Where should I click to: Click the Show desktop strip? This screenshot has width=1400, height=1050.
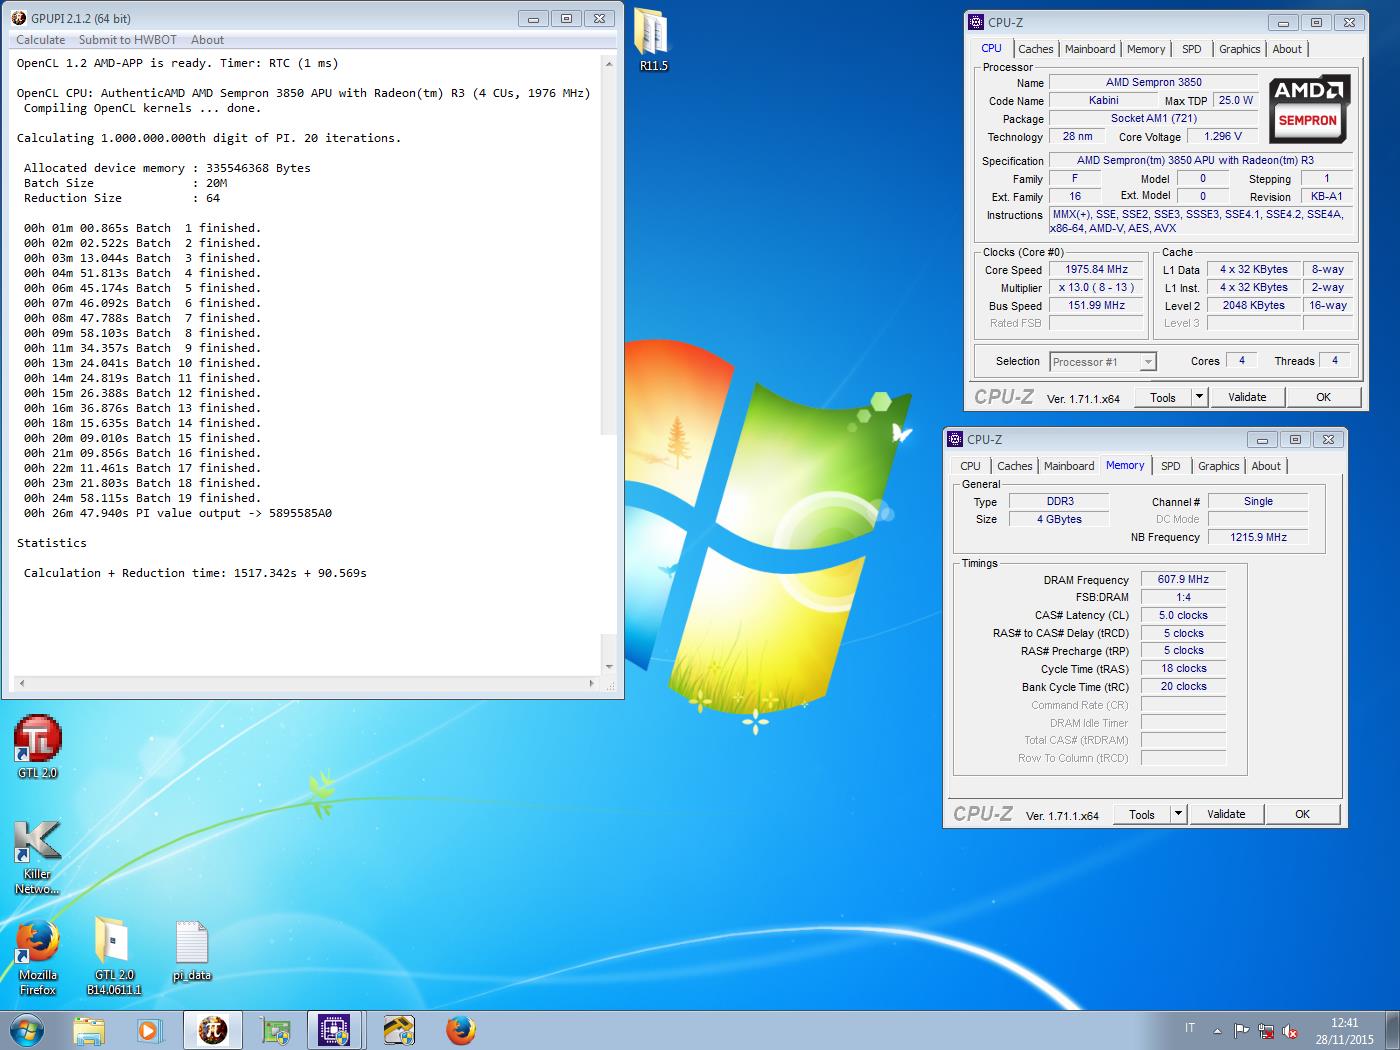coord(1392,1030)
